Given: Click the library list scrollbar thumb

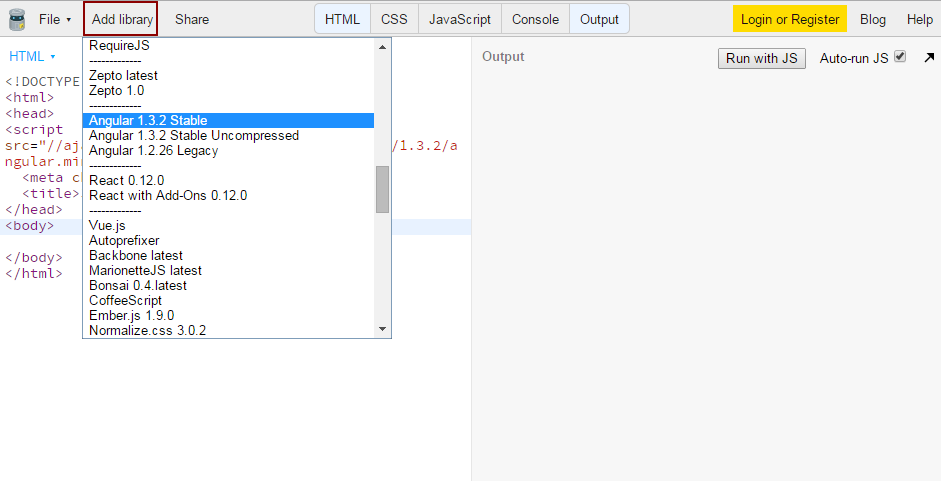Looking at the screenshot, I should click(382, 190).
